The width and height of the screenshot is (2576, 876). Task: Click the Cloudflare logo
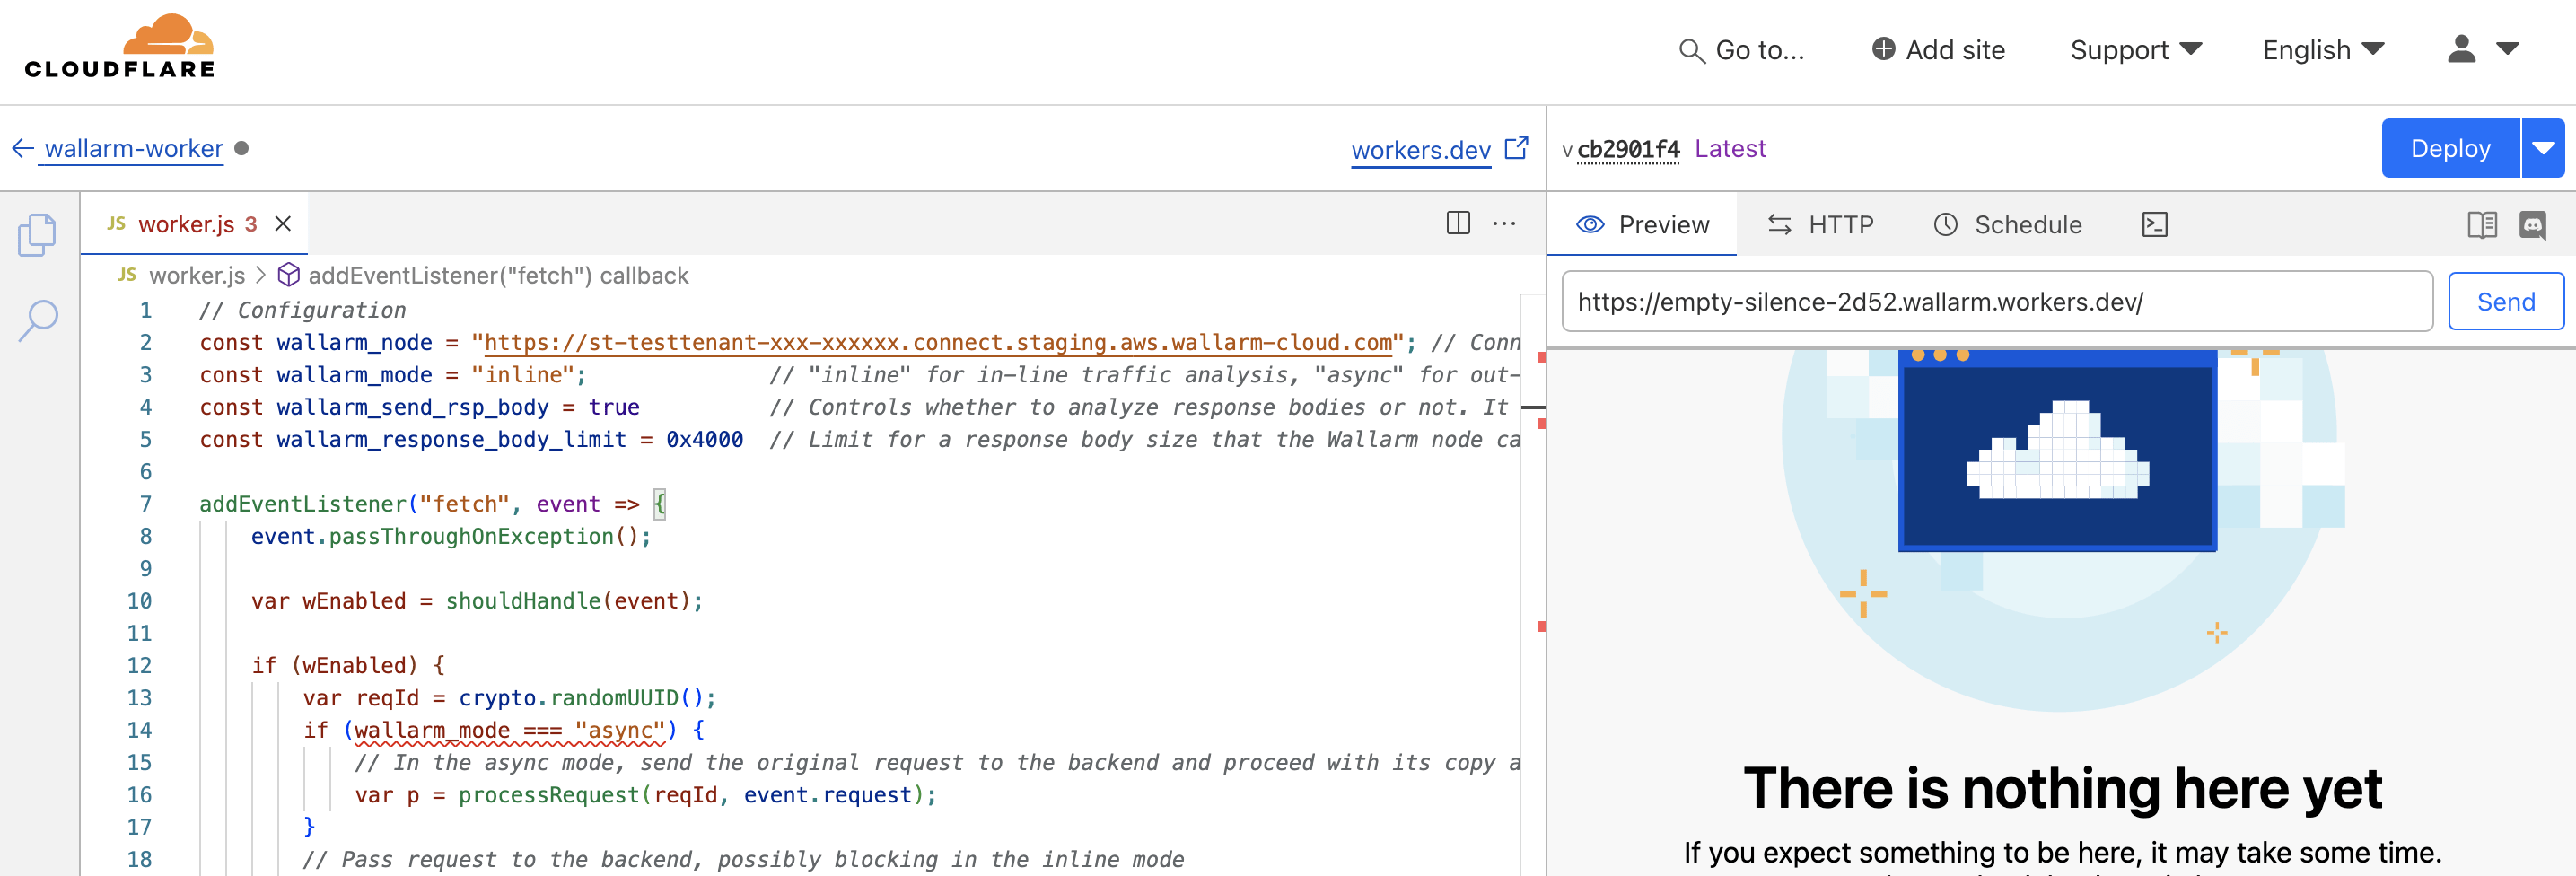point(119,45)
